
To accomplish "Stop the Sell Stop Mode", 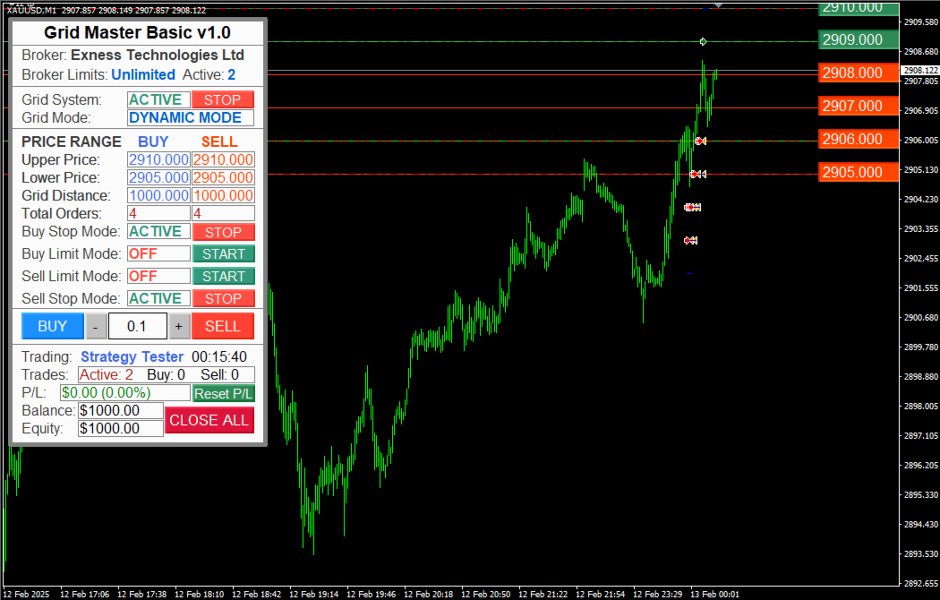I will [222, 298].
